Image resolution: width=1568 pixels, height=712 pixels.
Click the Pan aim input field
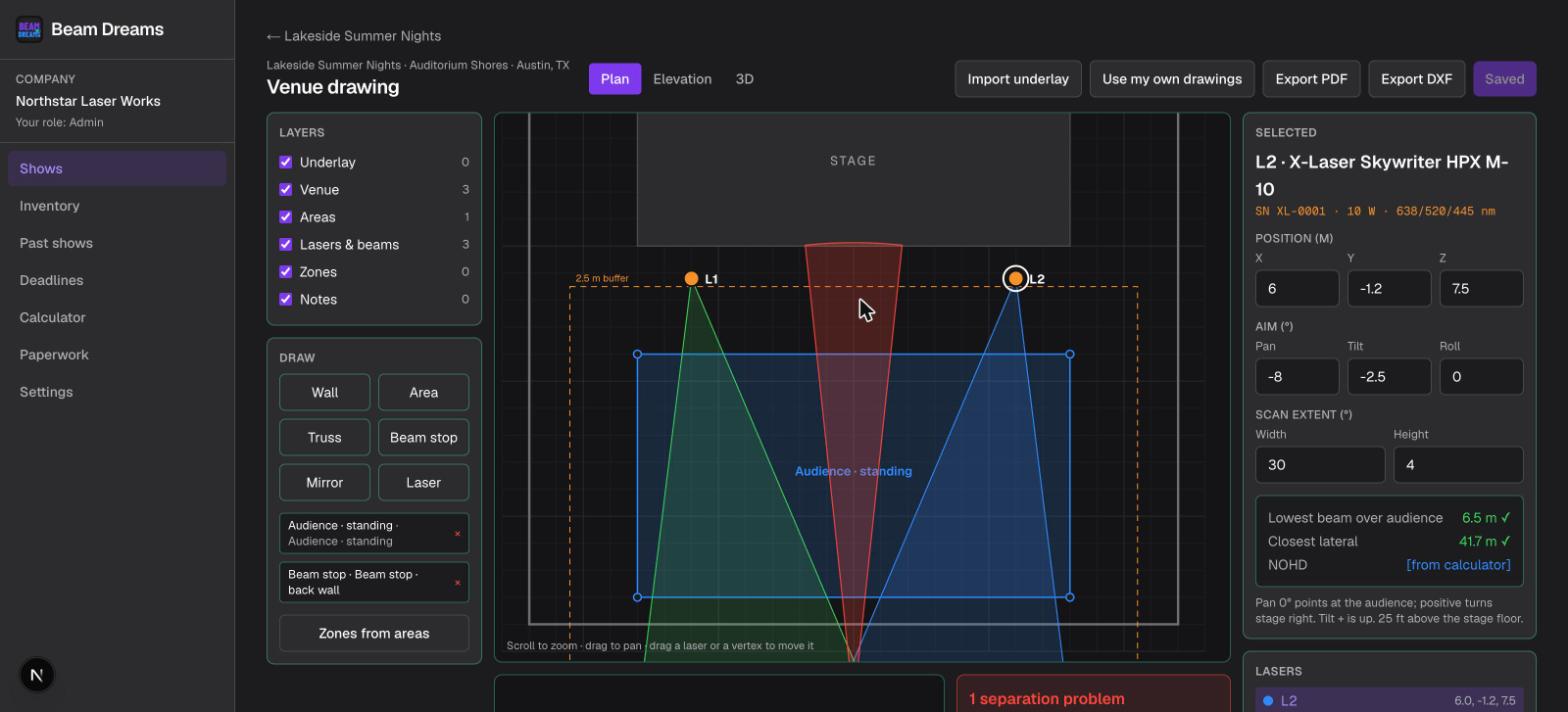1297,376
